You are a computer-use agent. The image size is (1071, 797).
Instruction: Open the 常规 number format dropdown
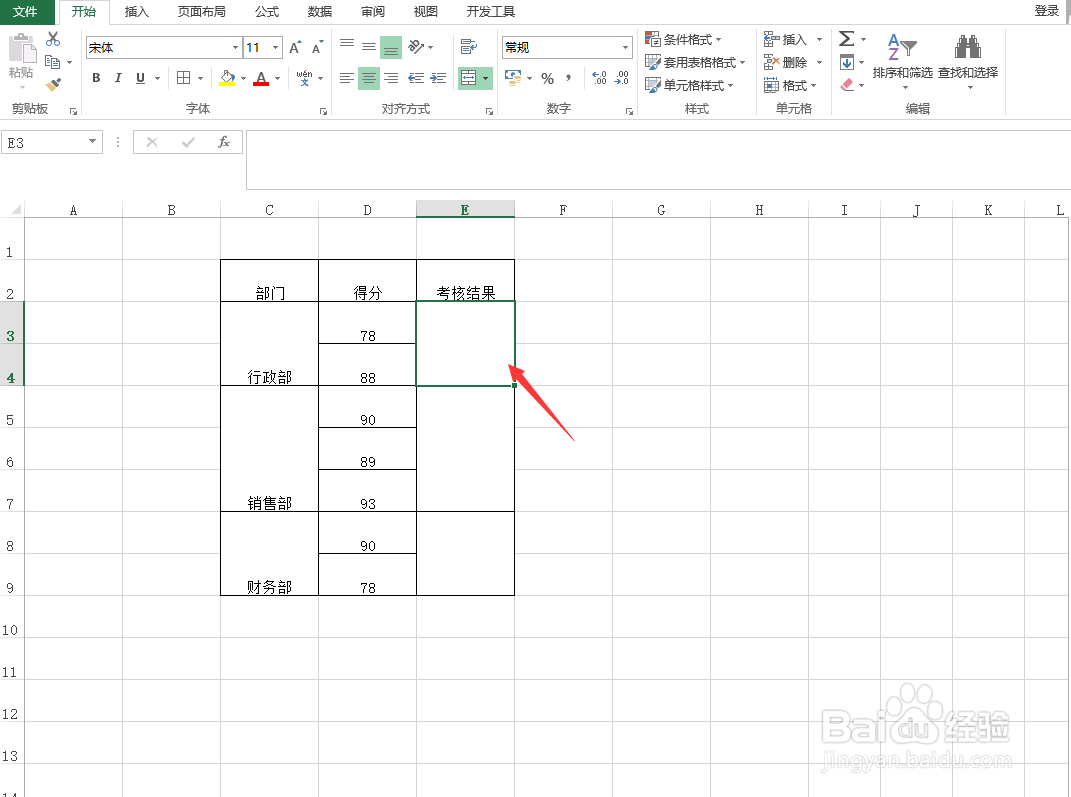click(x=625, y=47)
